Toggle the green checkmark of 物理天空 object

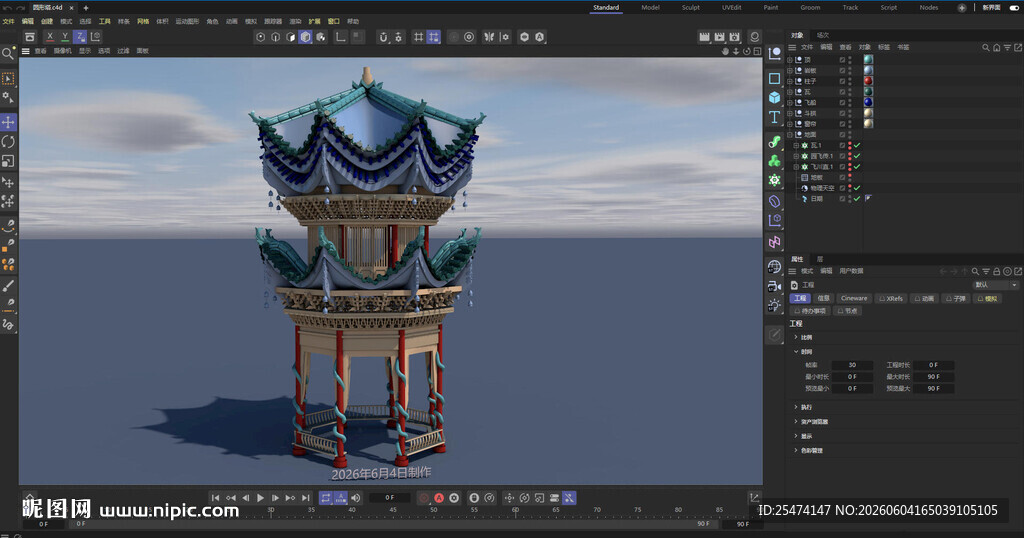click(x=857, y=188)
